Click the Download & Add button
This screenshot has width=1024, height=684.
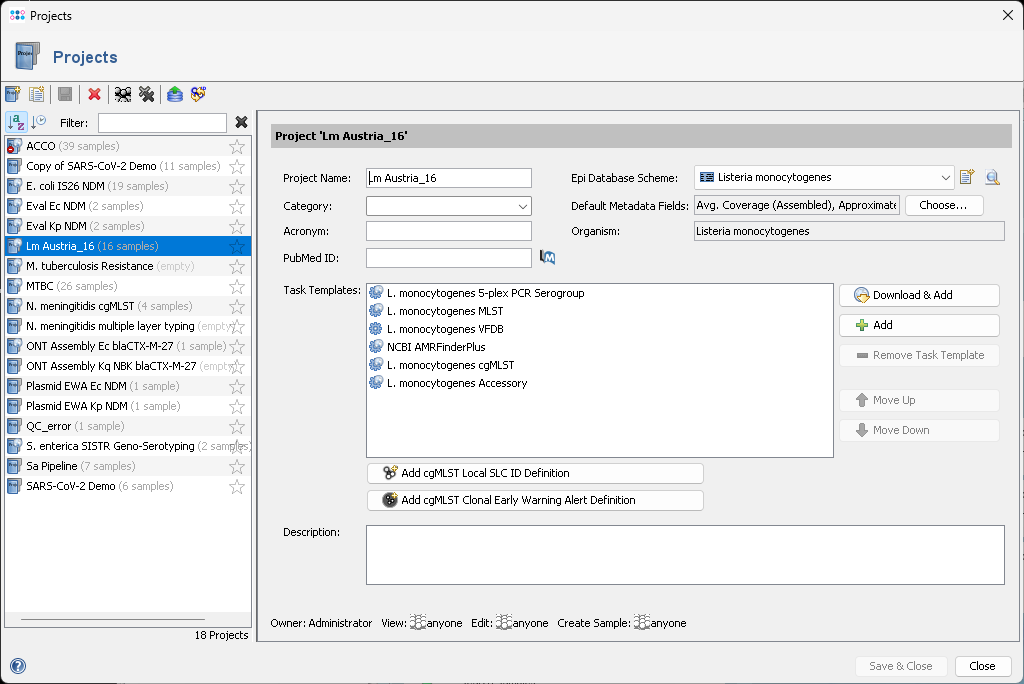[x=919, y=295]
